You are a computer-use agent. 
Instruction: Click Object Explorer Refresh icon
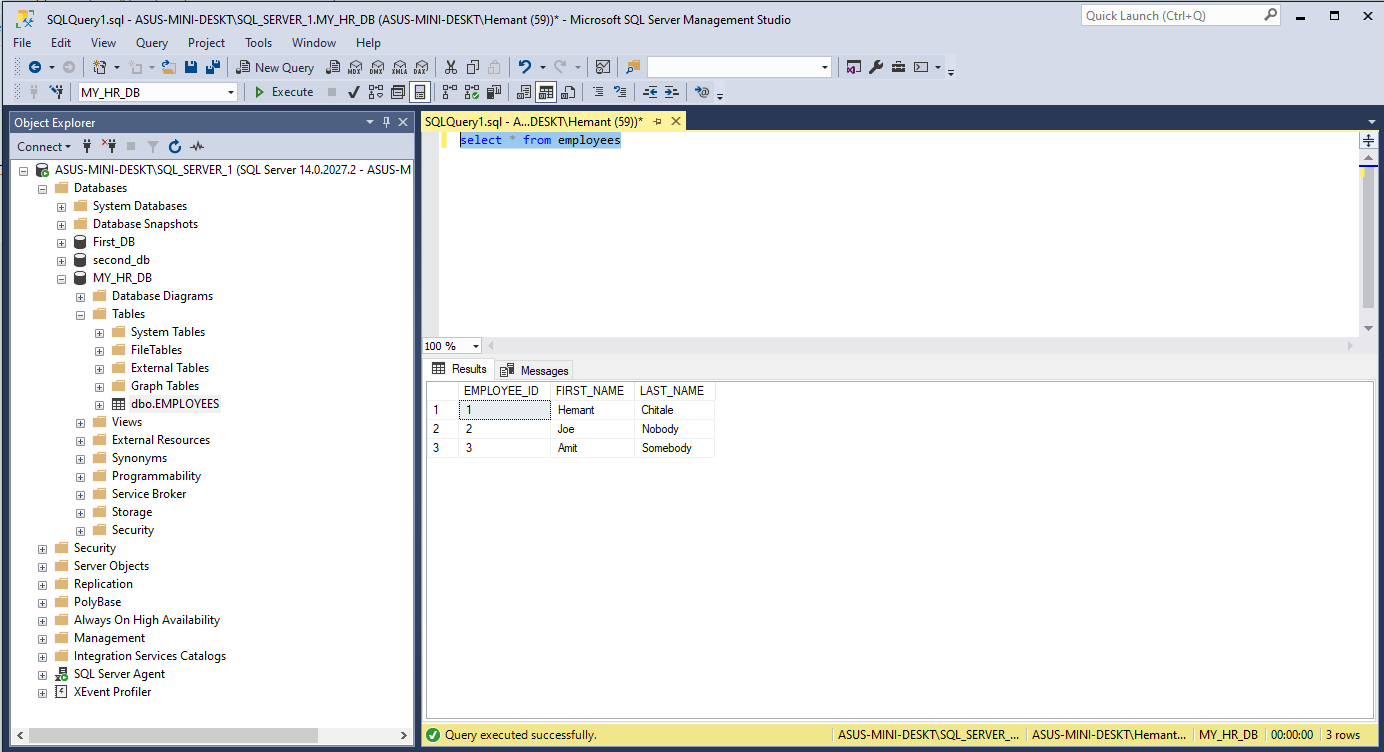click(175, 146)
